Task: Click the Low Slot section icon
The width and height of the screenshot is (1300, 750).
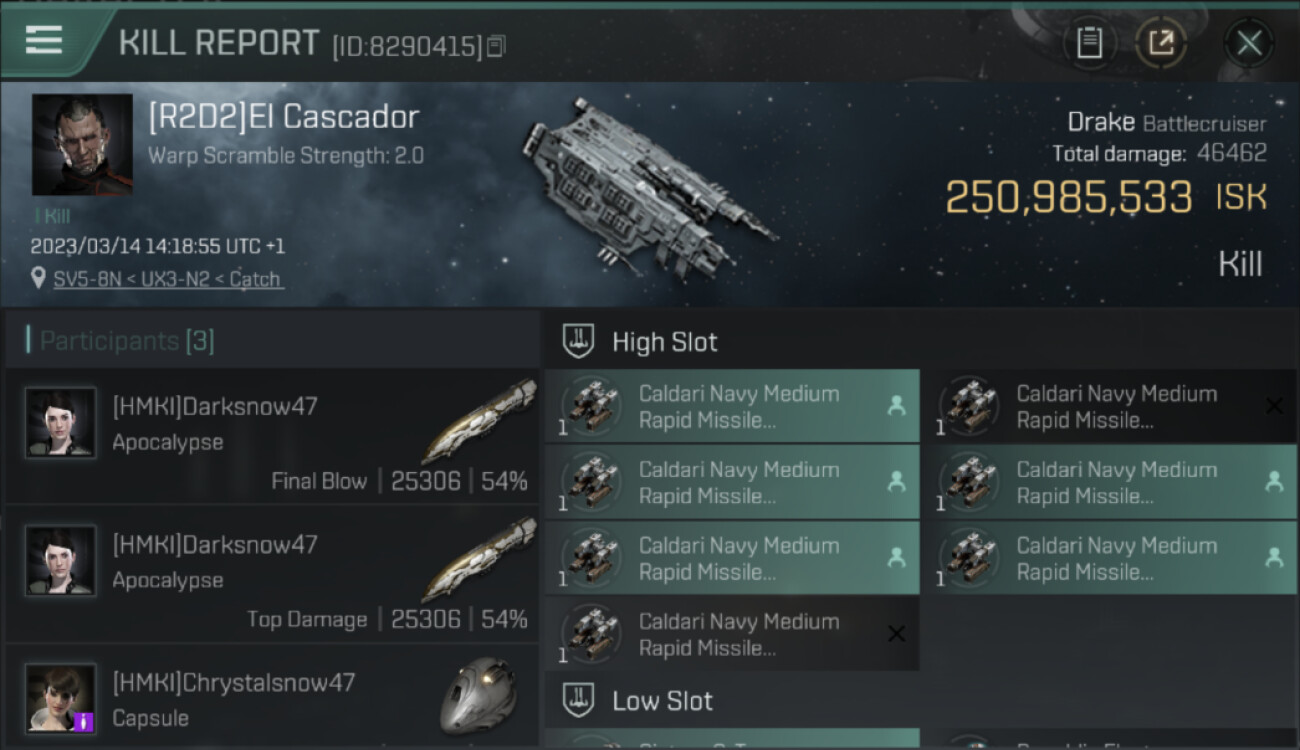Action: pyautogui.click(x=579, y=700)
